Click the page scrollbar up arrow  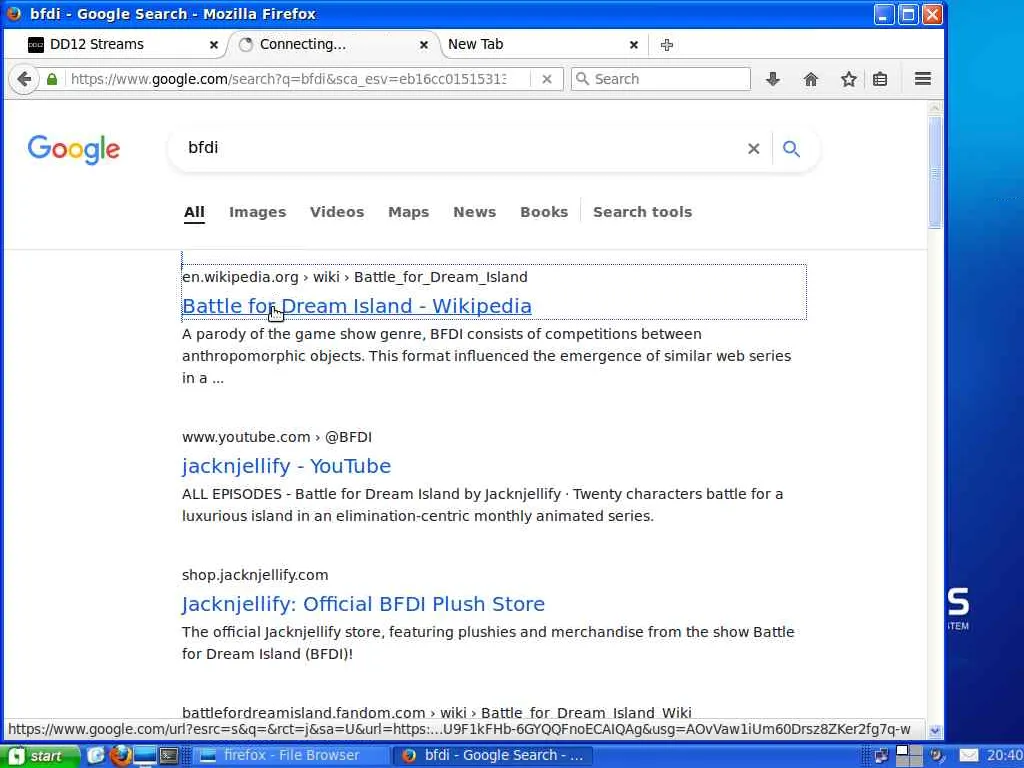click(935, 108)
